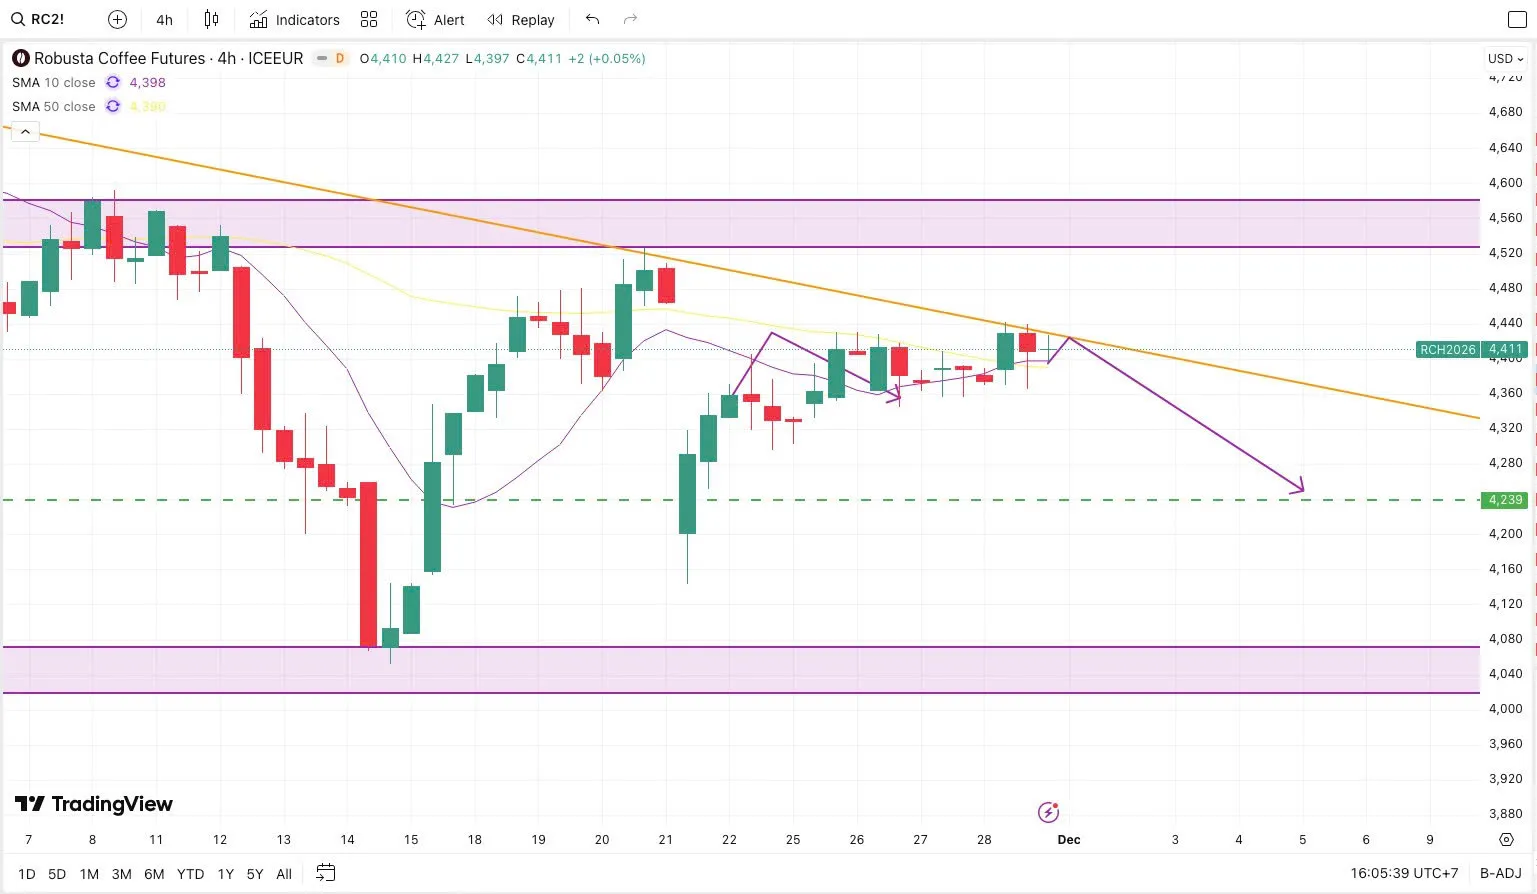Toggle B-ADJ back adjustment
1537x894 pixels.
tap(1500, 873)
